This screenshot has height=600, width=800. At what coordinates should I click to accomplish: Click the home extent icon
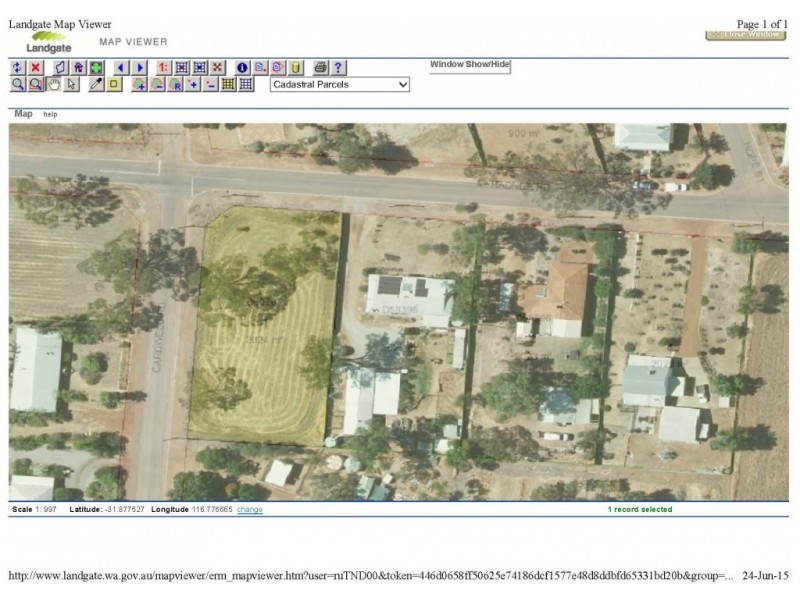(79, 68)
